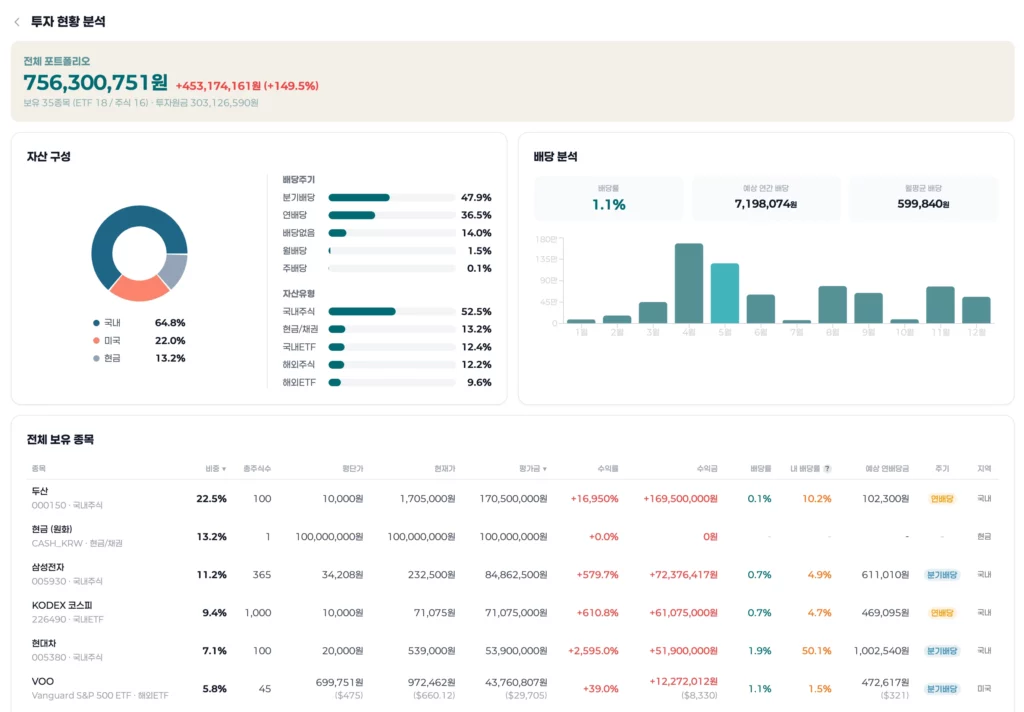Click the 분기배당 progress bar
Screen dimensions: 1024x712
tap(391, 197)
